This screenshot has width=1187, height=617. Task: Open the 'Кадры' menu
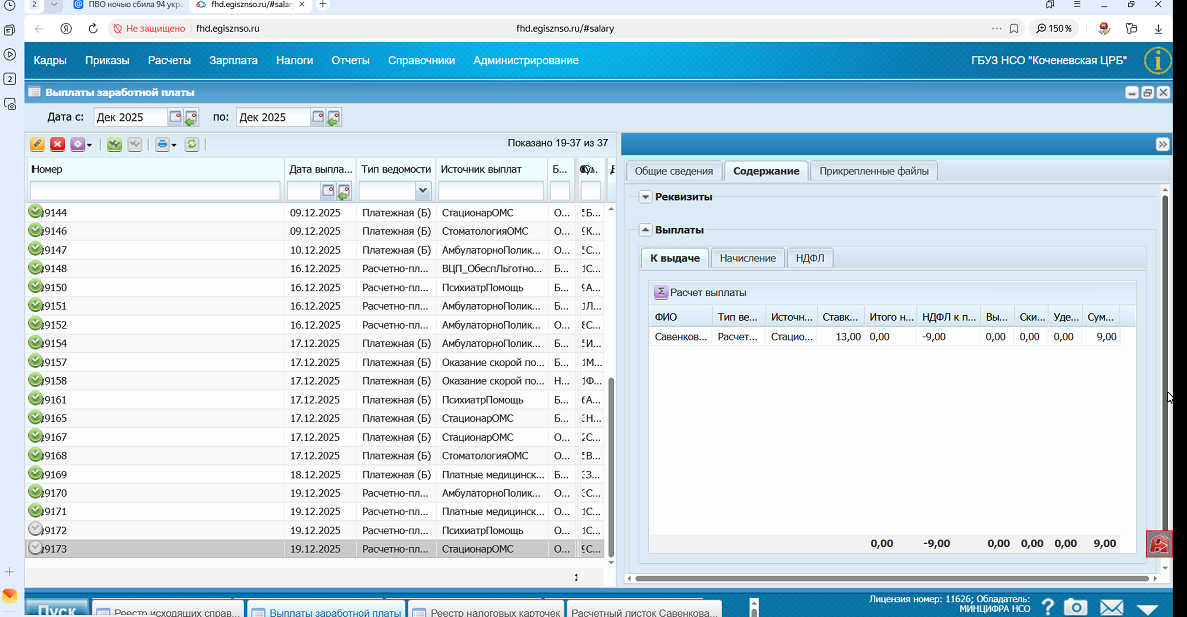(x=50, y=61)
